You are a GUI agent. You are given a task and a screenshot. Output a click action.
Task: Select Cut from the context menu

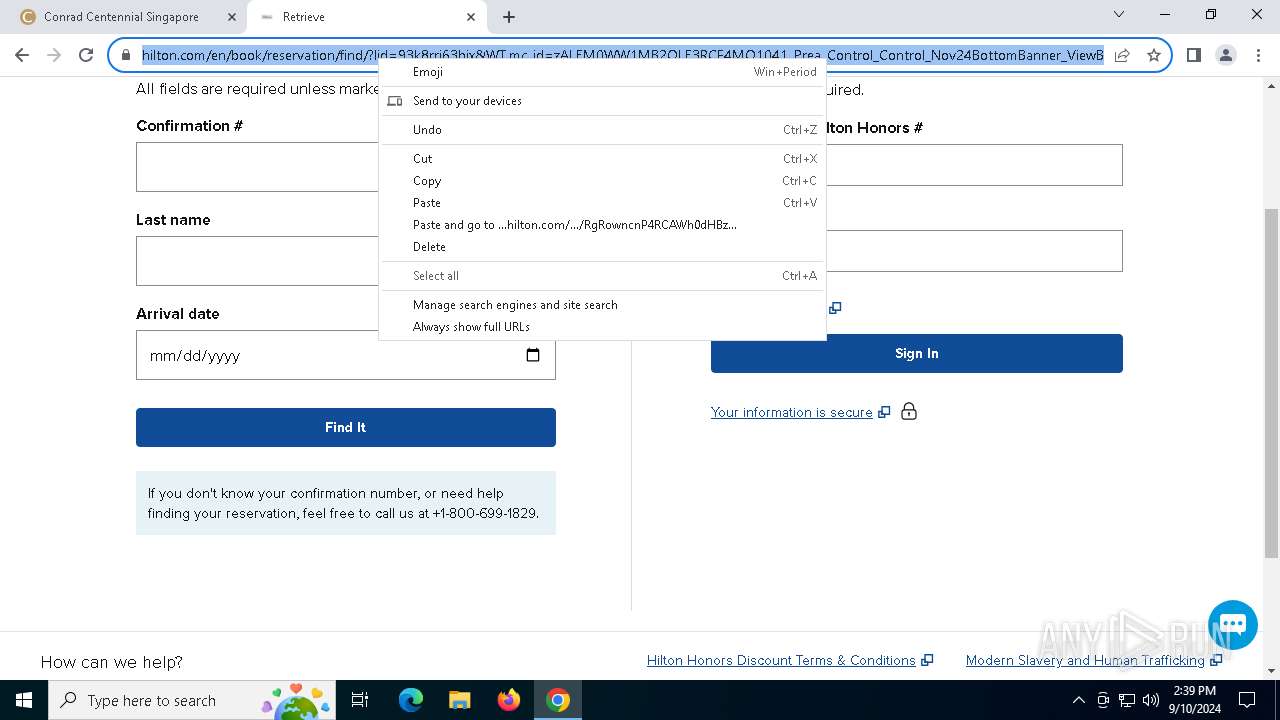point(602,159)
